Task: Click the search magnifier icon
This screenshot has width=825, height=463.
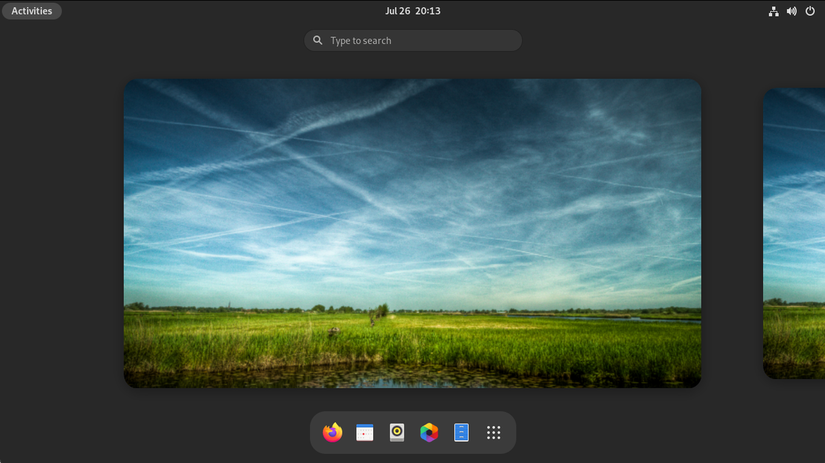Action: 317,40
